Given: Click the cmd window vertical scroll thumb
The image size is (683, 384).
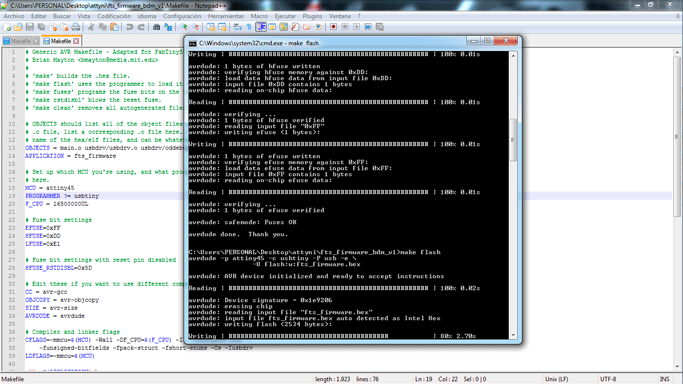Looking at the screenshot, I should coord(513,140).
